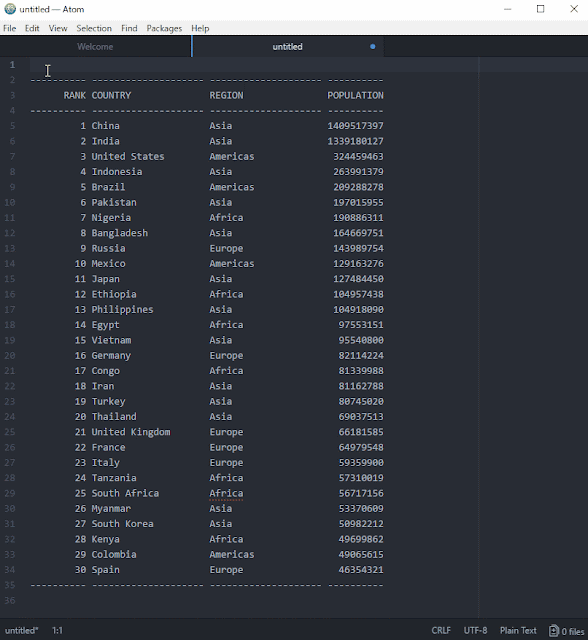588x640 pixels.
Task: Click on Japan text
Action: point(105,279)
